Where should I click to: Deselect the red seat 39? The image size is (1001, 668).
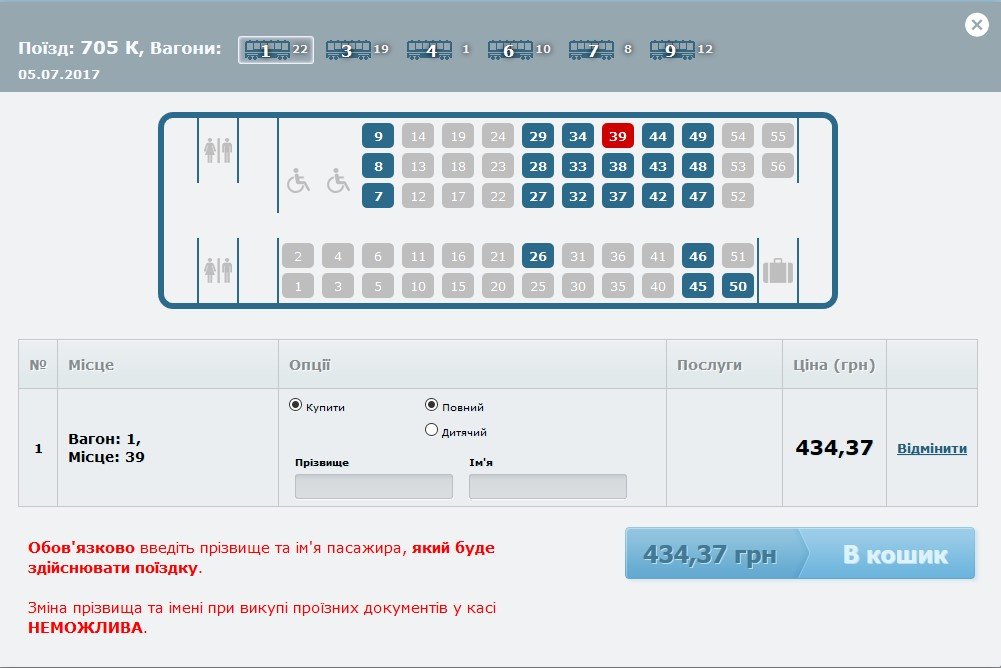(x=618, y=137)
